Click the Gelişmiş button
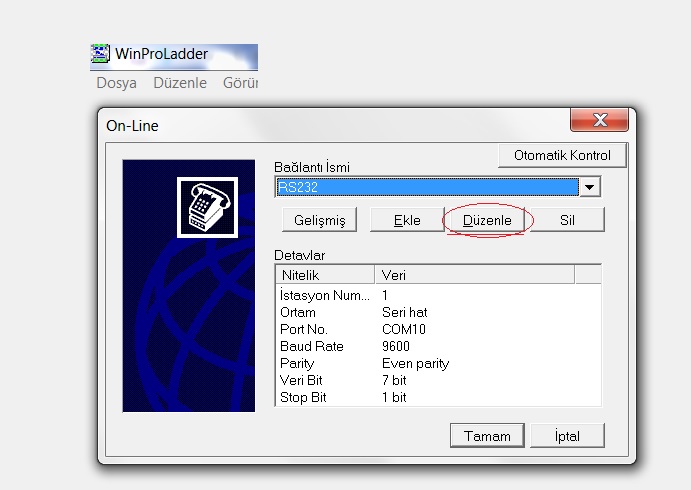691x490 pixels. click(x=319, y=220)
